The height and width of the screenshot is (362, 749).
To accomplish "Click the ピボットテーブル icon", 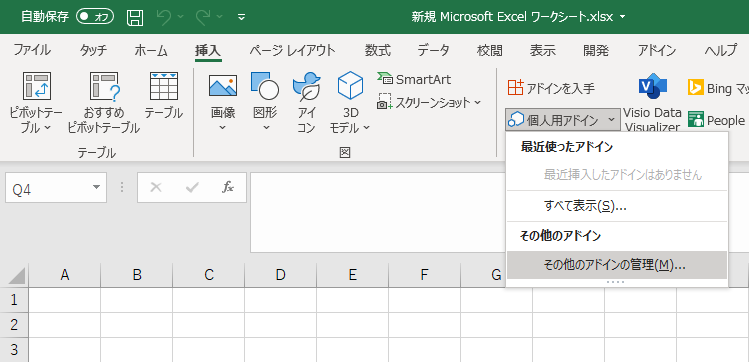I will point(36,86).
